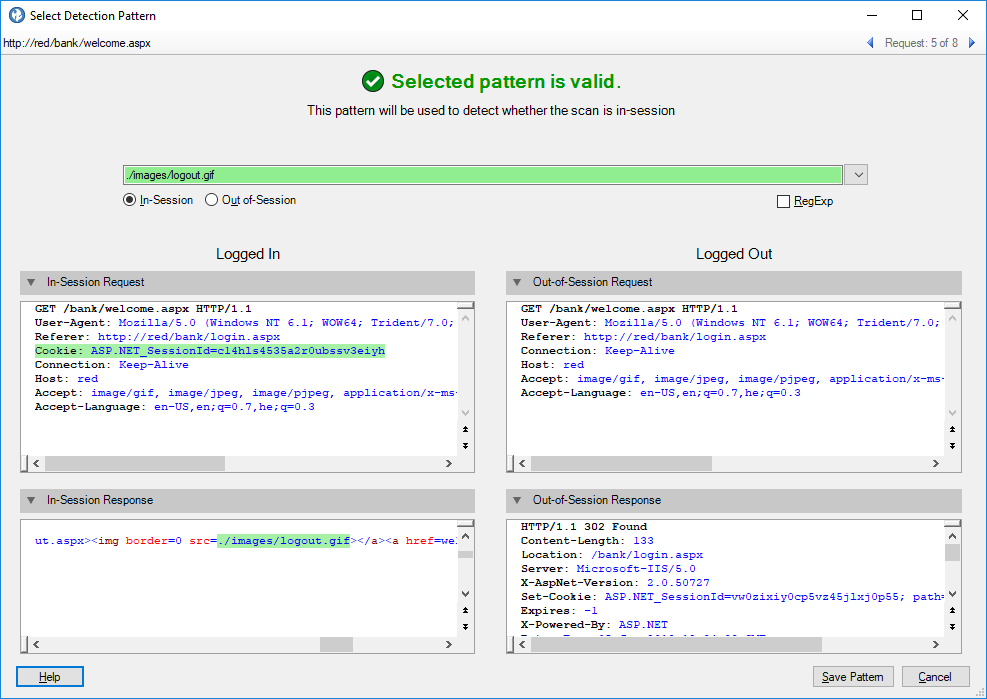This screenshot has width=987, height=699.
Task: Click the Save Pattern button
Action: [x=852, y=676]
